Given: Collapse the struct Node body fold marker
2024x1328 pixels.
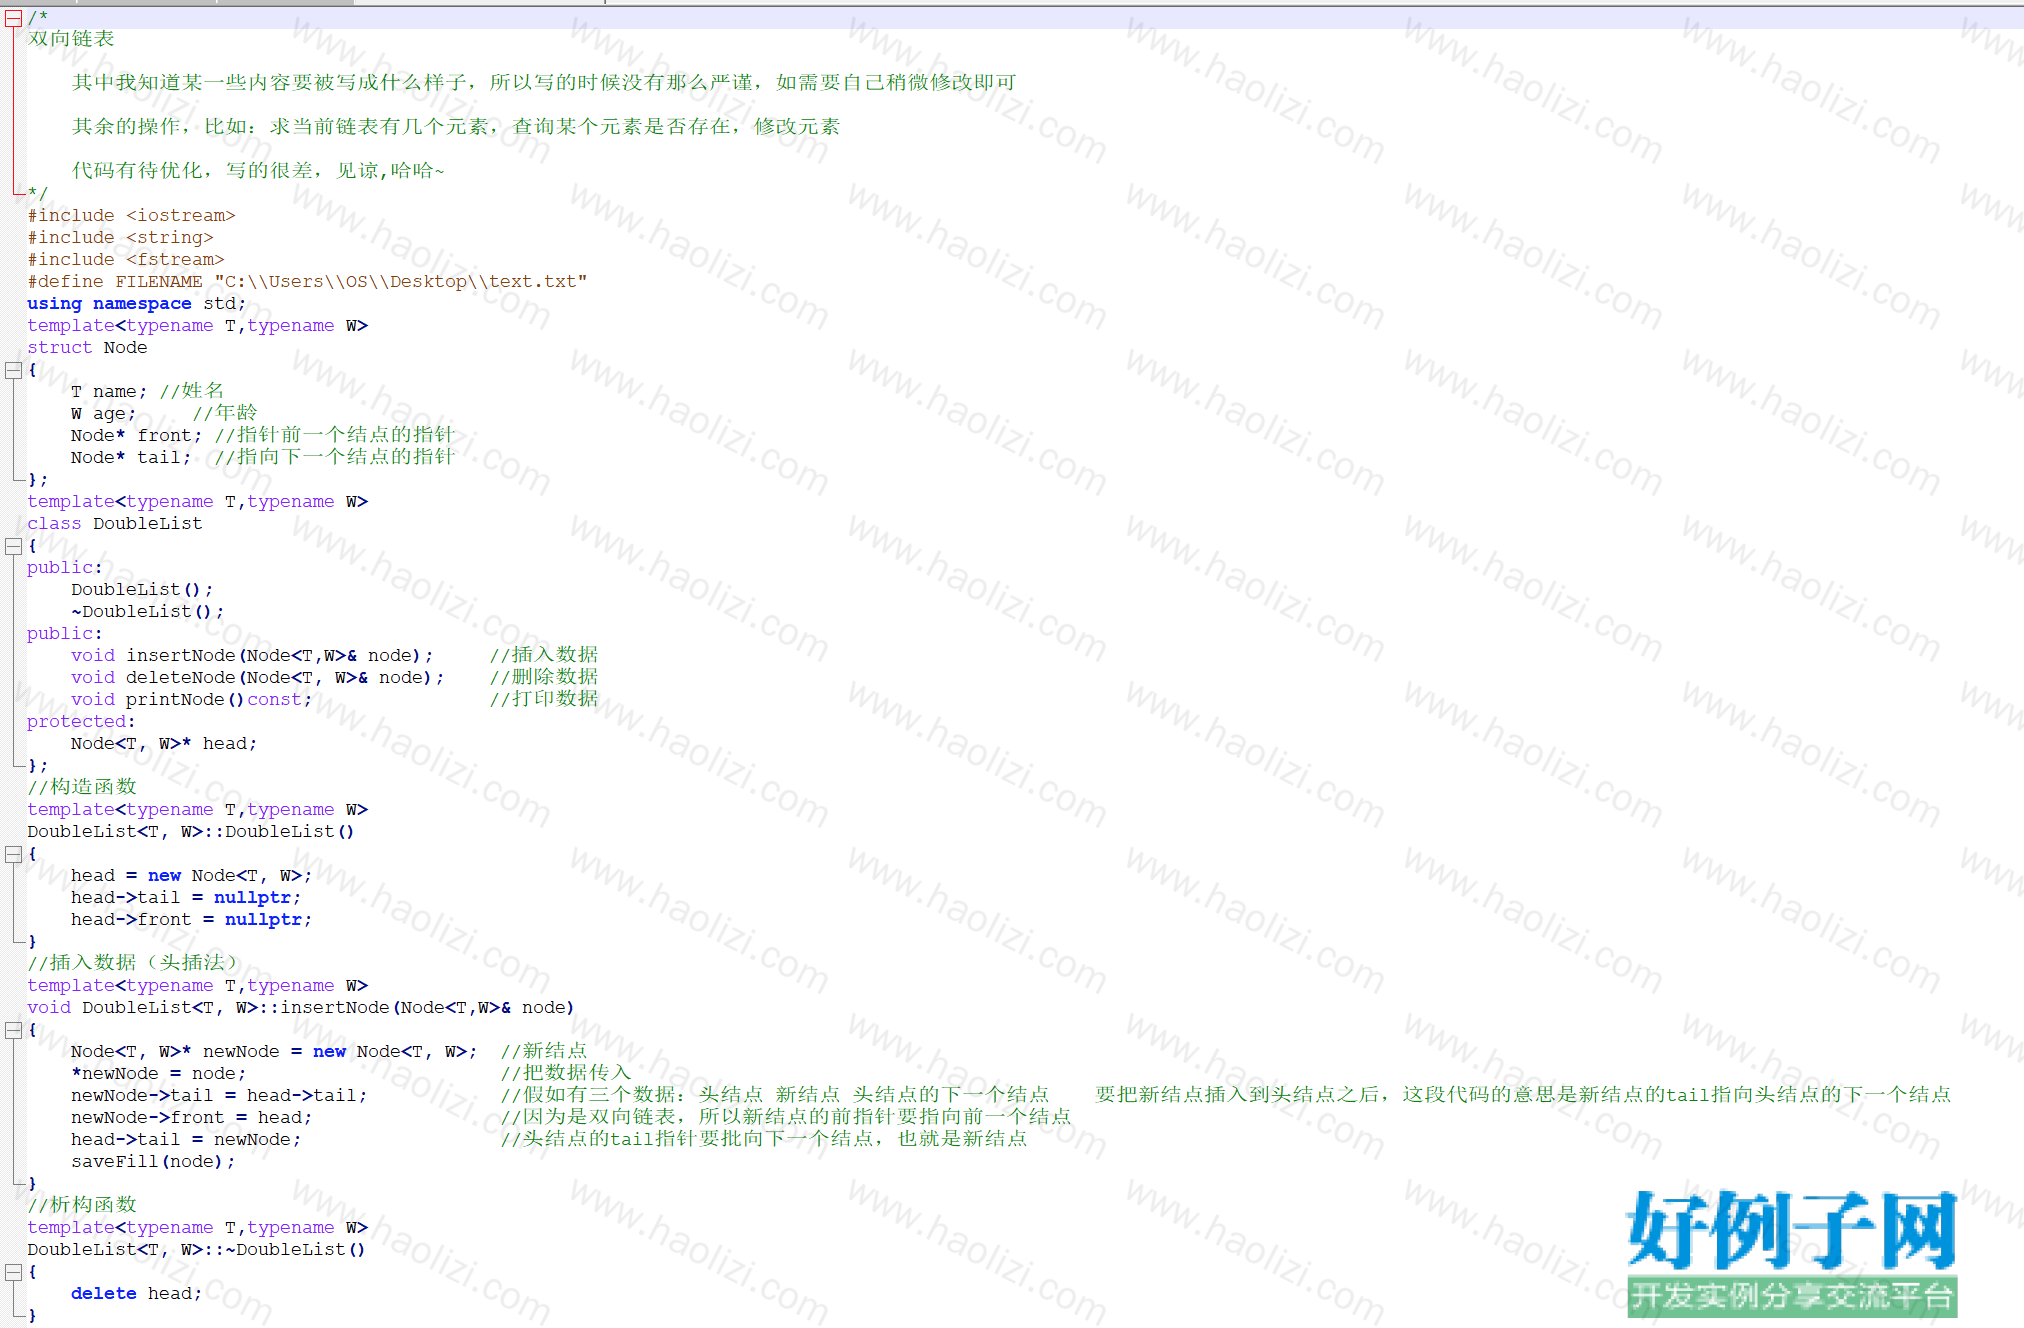Looking at the screenshot, I should (13, 370).
